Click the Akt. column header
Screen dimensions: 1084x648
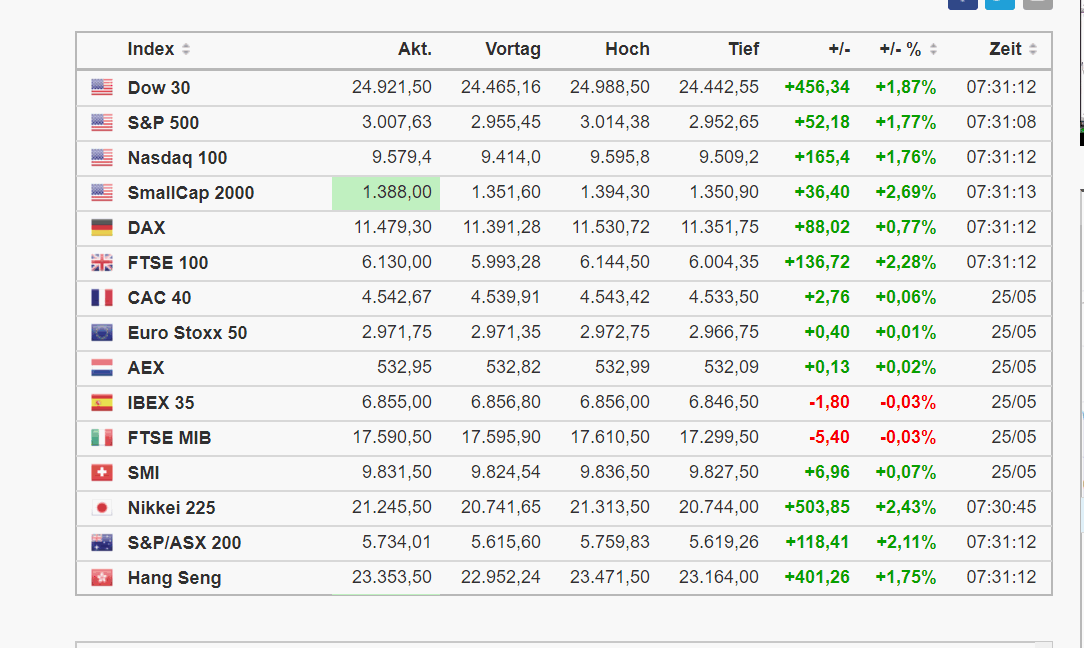[414, 49]
